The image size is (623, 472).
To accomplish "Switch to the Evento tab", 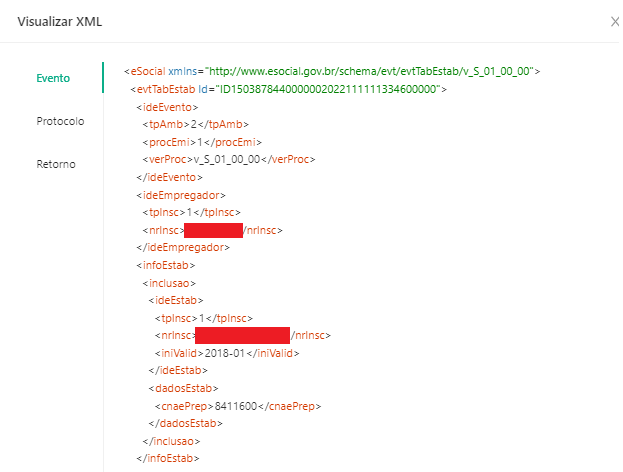I will point(53,78).
